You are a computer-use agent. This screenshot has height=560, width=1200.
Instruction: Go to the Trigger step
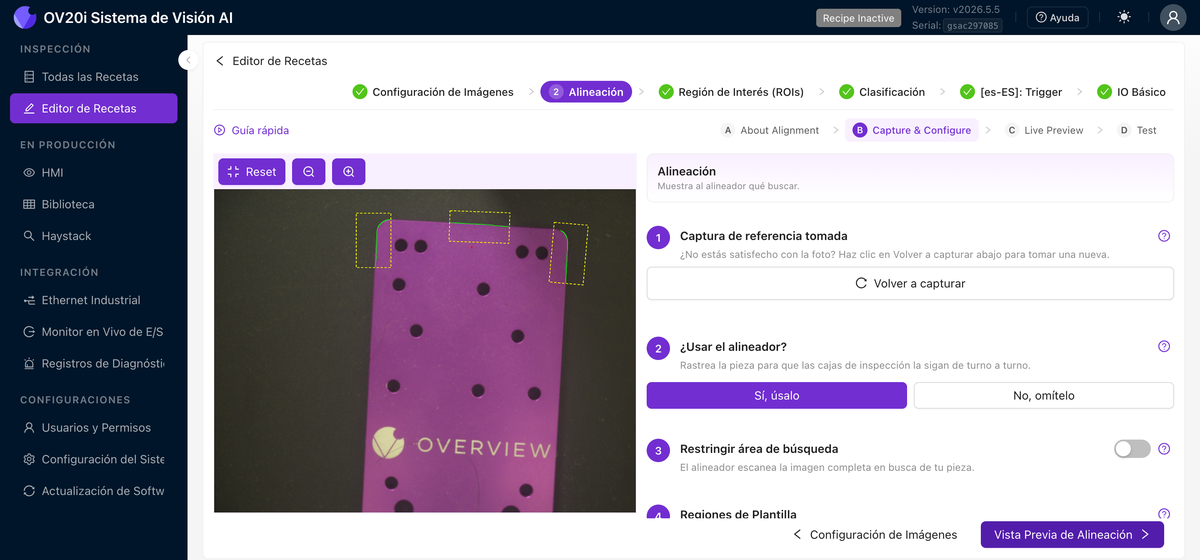click(x=1011, y=92)
